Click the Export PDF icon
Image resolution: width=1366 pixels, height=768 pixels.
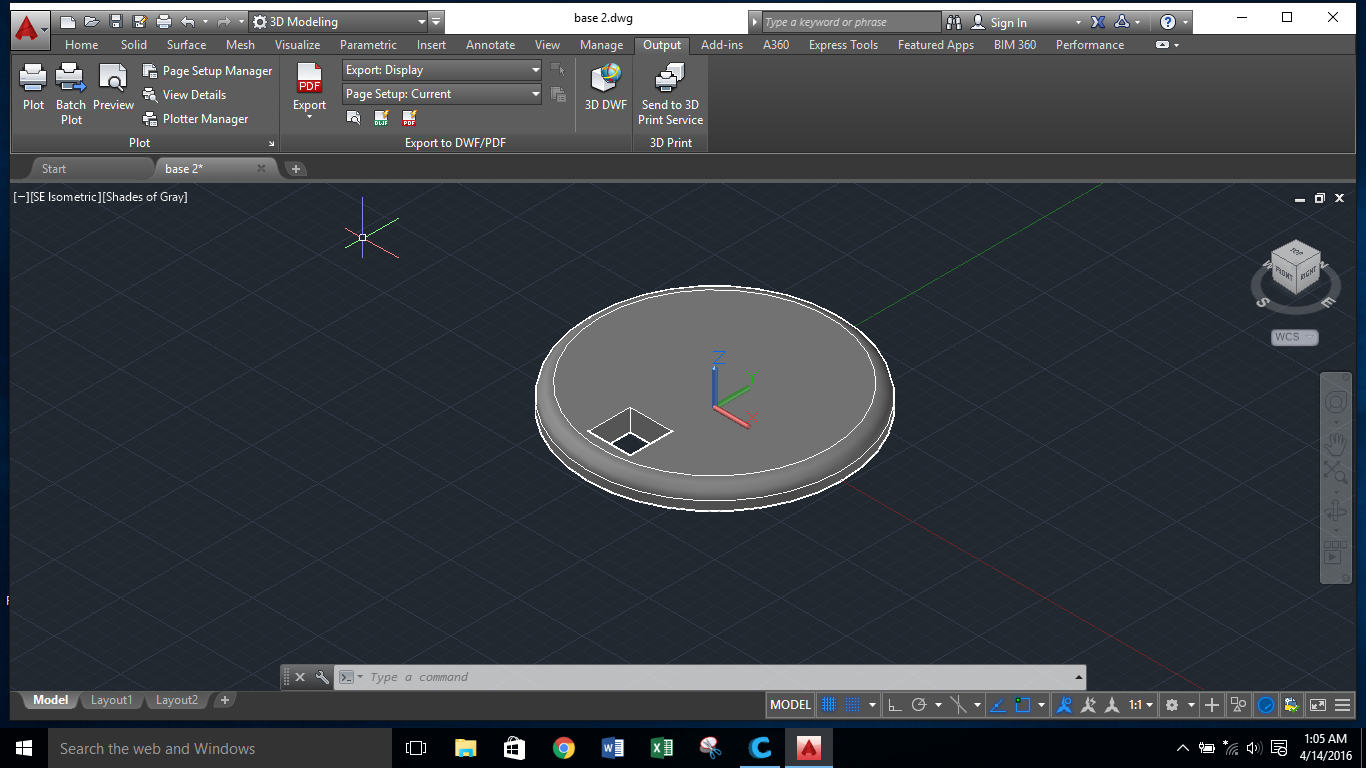pos(310,78)
